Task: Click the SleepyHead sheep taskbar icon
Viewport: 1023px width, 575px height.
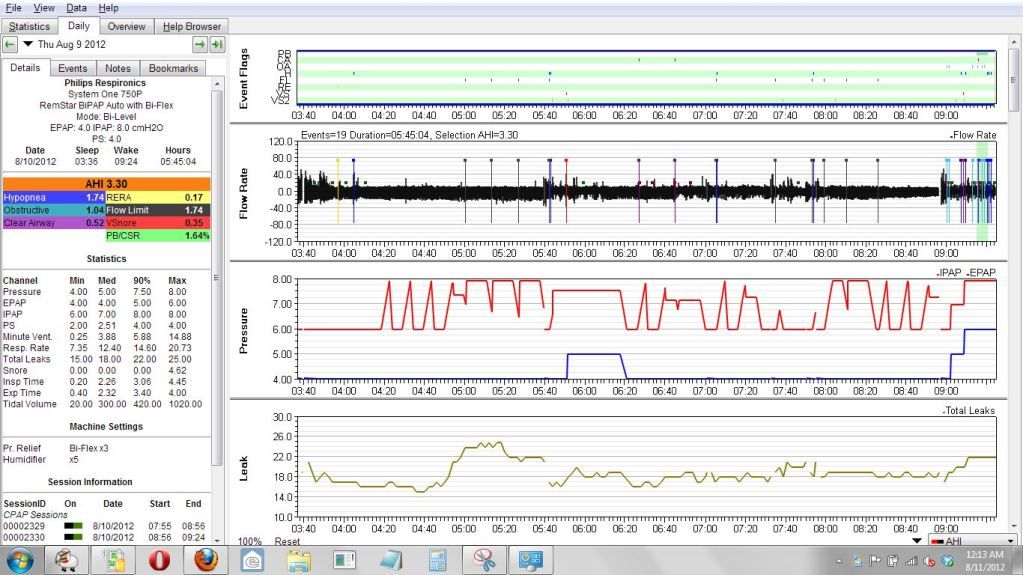Action: pyautogui.click(x=67, y=561)
